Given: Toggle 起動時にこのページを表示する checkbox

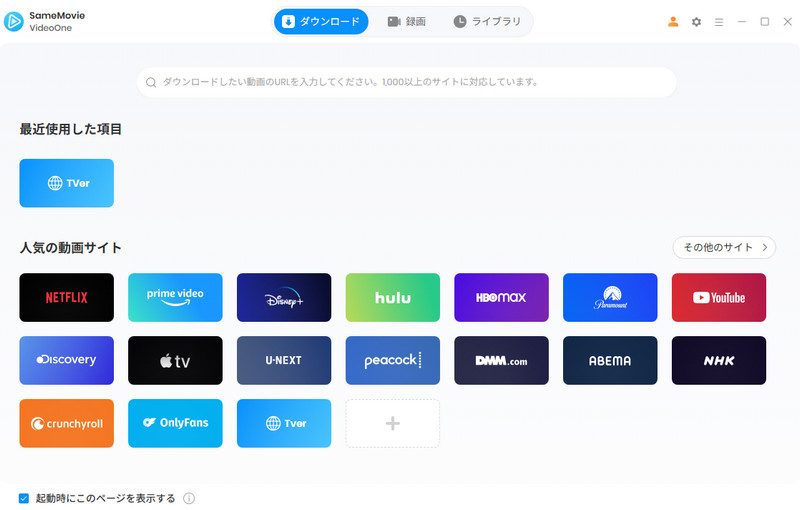Looking at the screenshot, I should point(24,498).
